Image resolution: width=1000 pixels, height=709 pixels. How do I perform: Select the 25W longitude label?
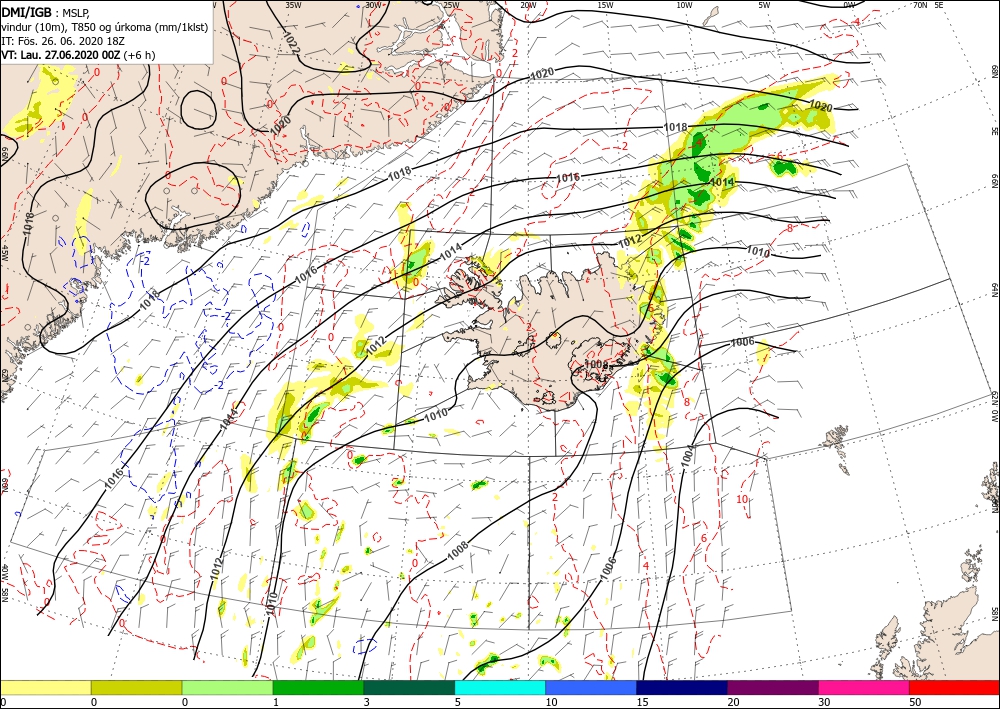(x=450, y=5)
